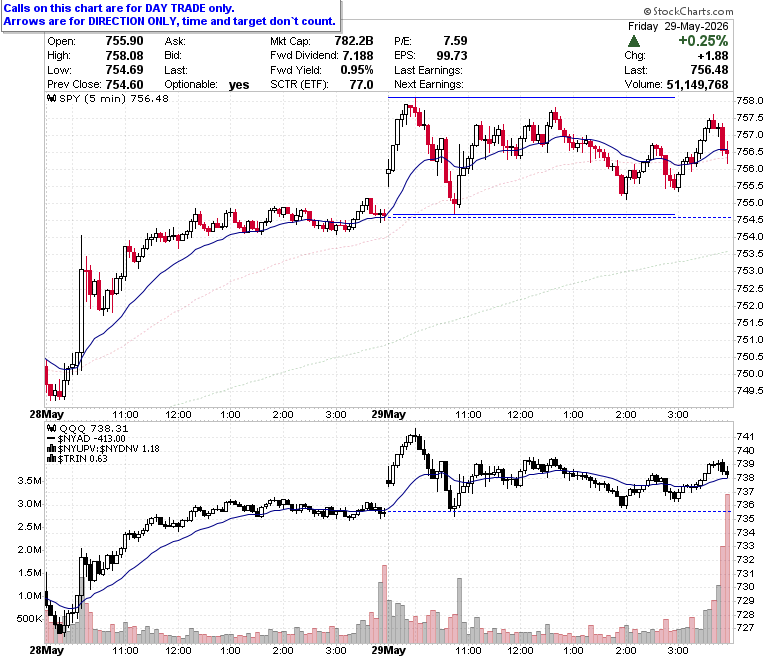Click the +0.25% percent change value
This screenshot has width=780, height=659.
click(x=703, y=41)
